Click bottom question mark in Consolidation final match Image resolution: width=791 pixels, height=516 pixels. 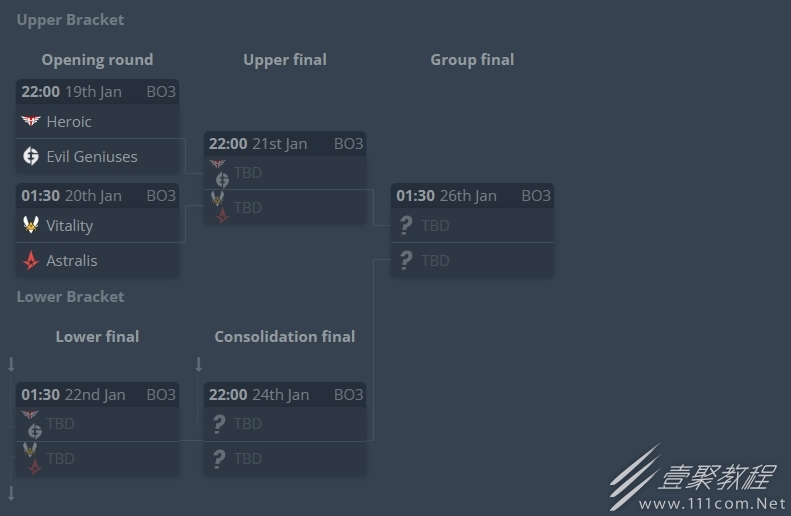218,458
